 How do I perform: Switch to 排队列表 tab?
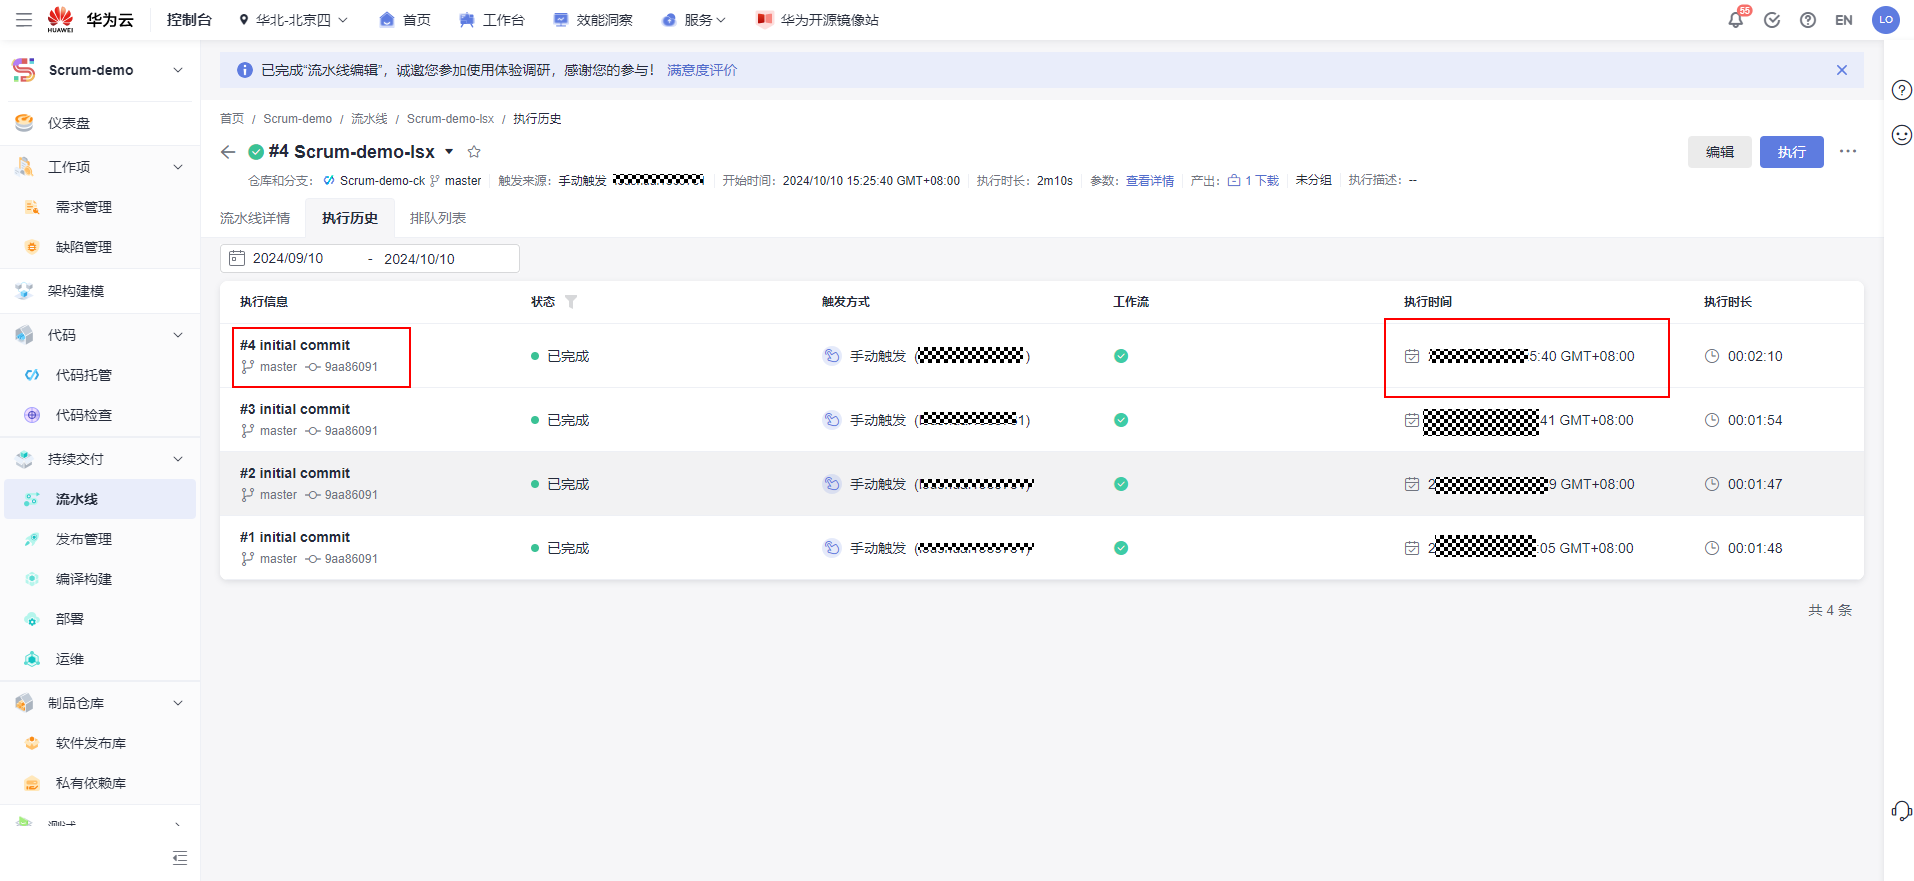[438, 218]
